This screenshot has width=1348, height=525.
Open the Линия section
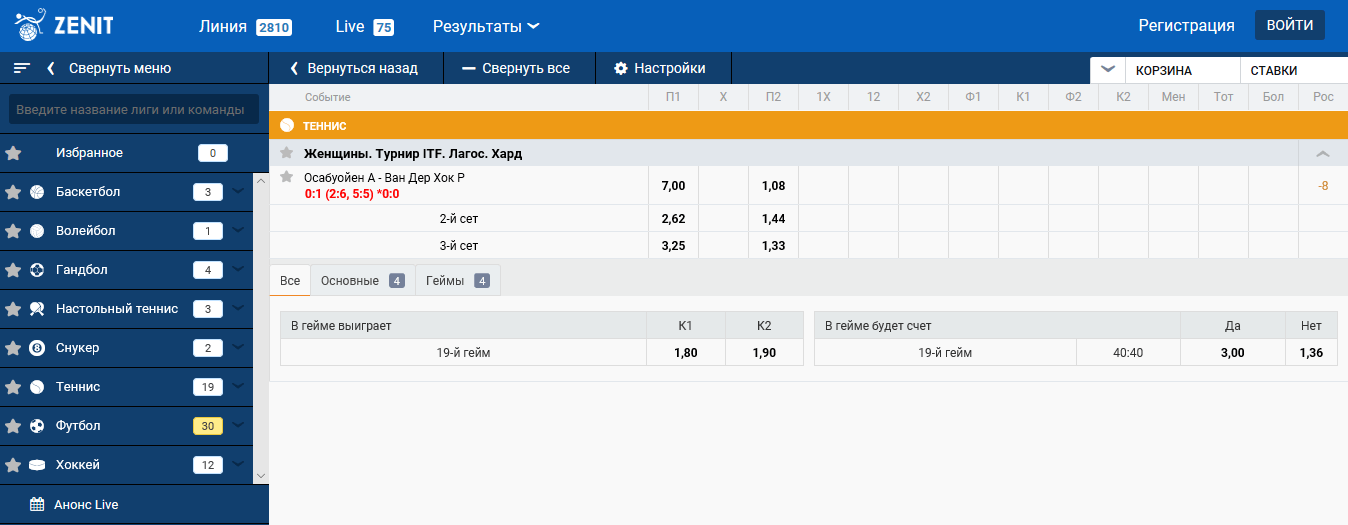[245, 26]
